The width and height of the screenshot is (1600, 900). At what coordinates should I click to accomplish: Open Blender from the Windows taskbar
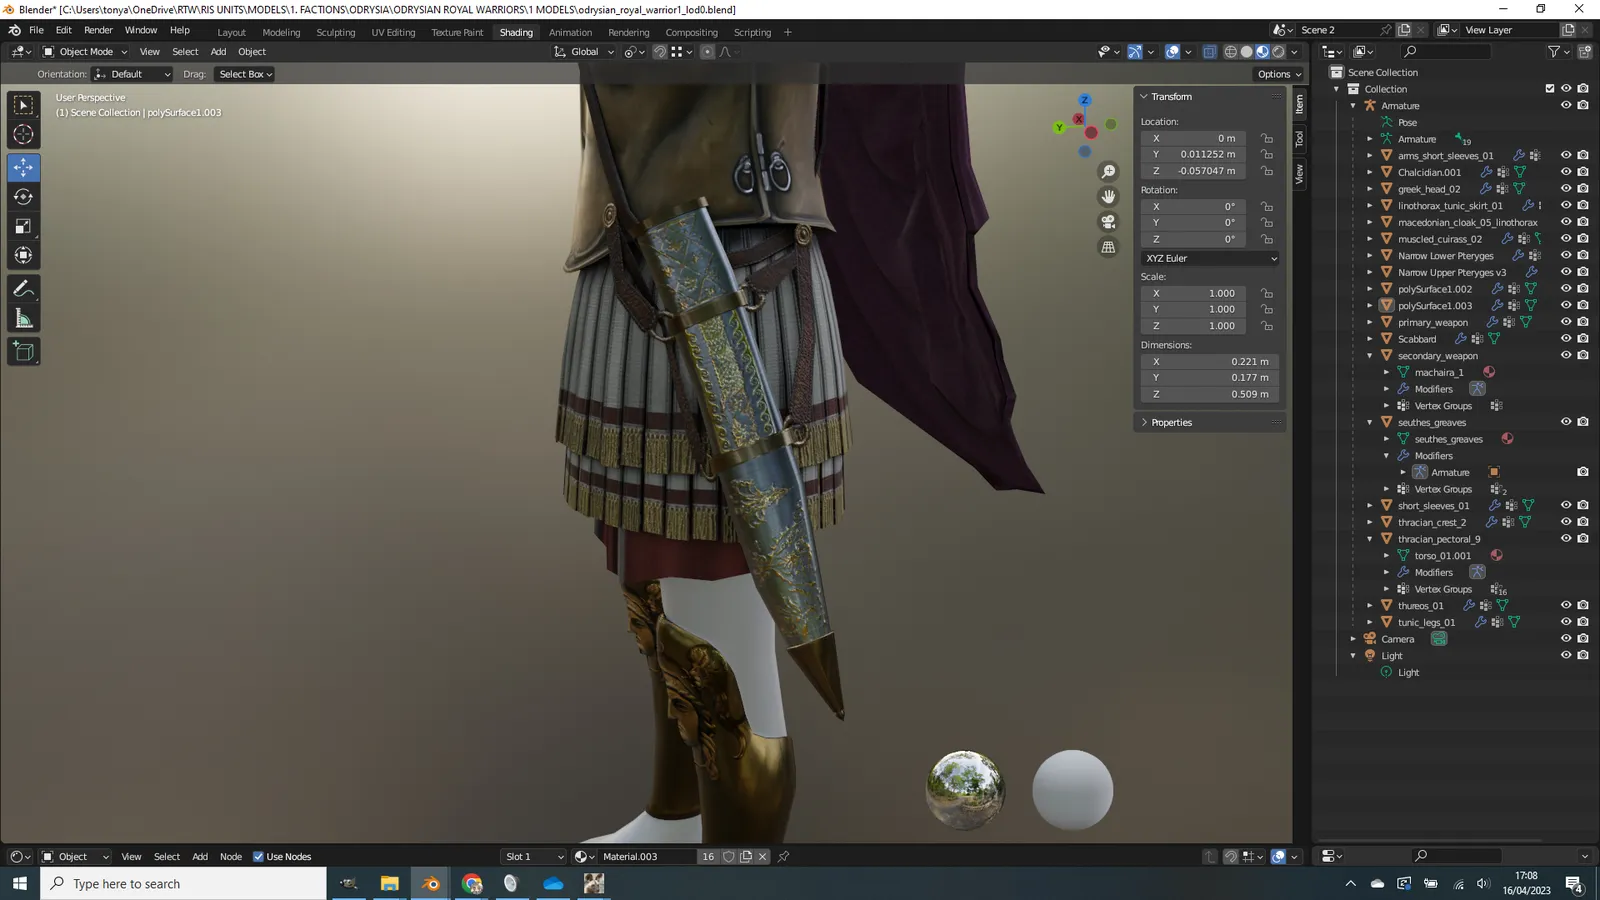pos(431,883)
